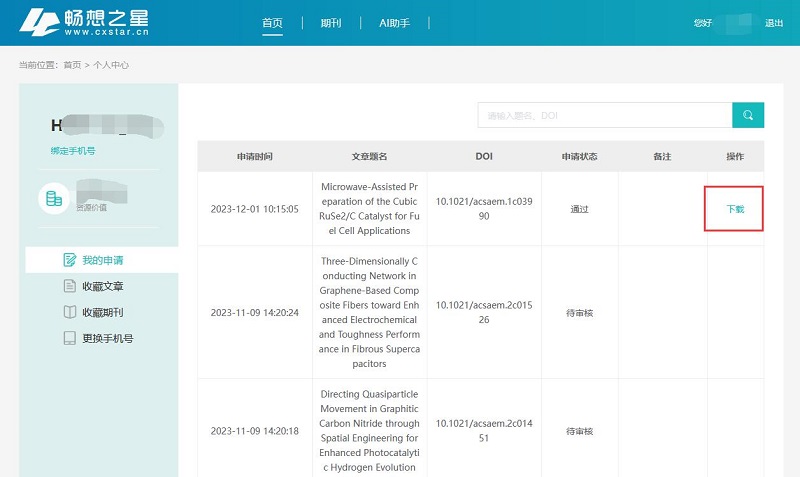Click the date 2023-11-09 14:20:18
Image resolution: width=800 pixels, height=477 pixels.
[255, 431]
